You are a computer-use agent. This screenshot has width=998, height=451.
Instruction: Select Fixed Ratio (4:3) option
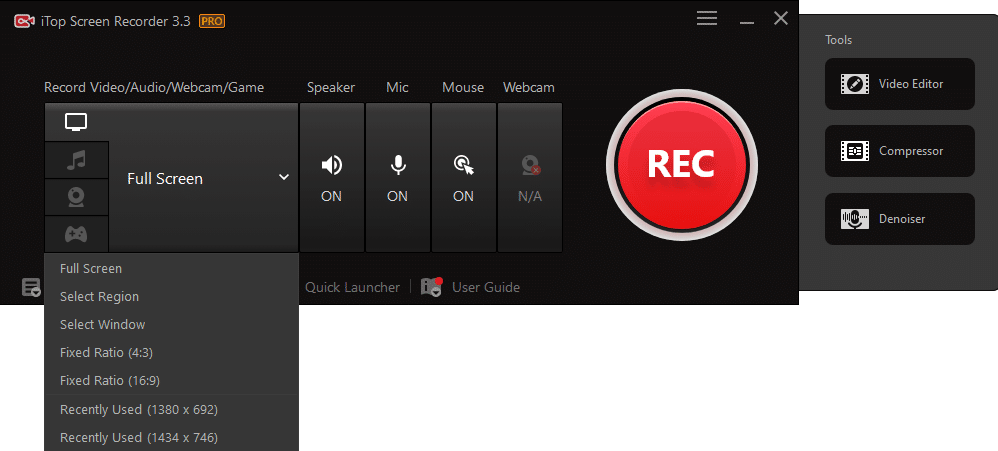click(x=106, y=353)
